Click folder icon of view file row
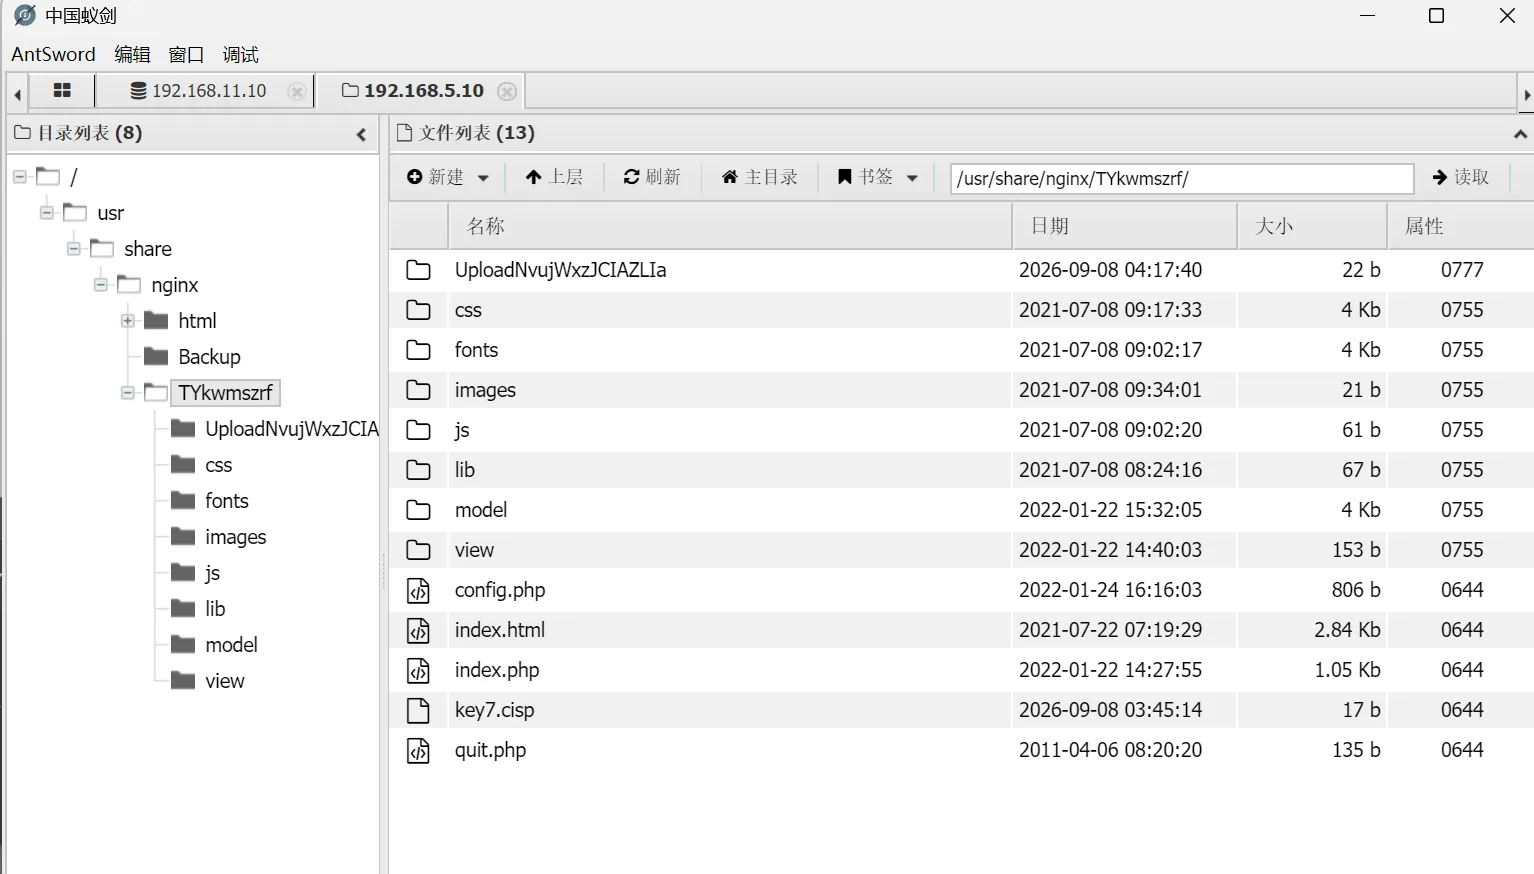 418,550
